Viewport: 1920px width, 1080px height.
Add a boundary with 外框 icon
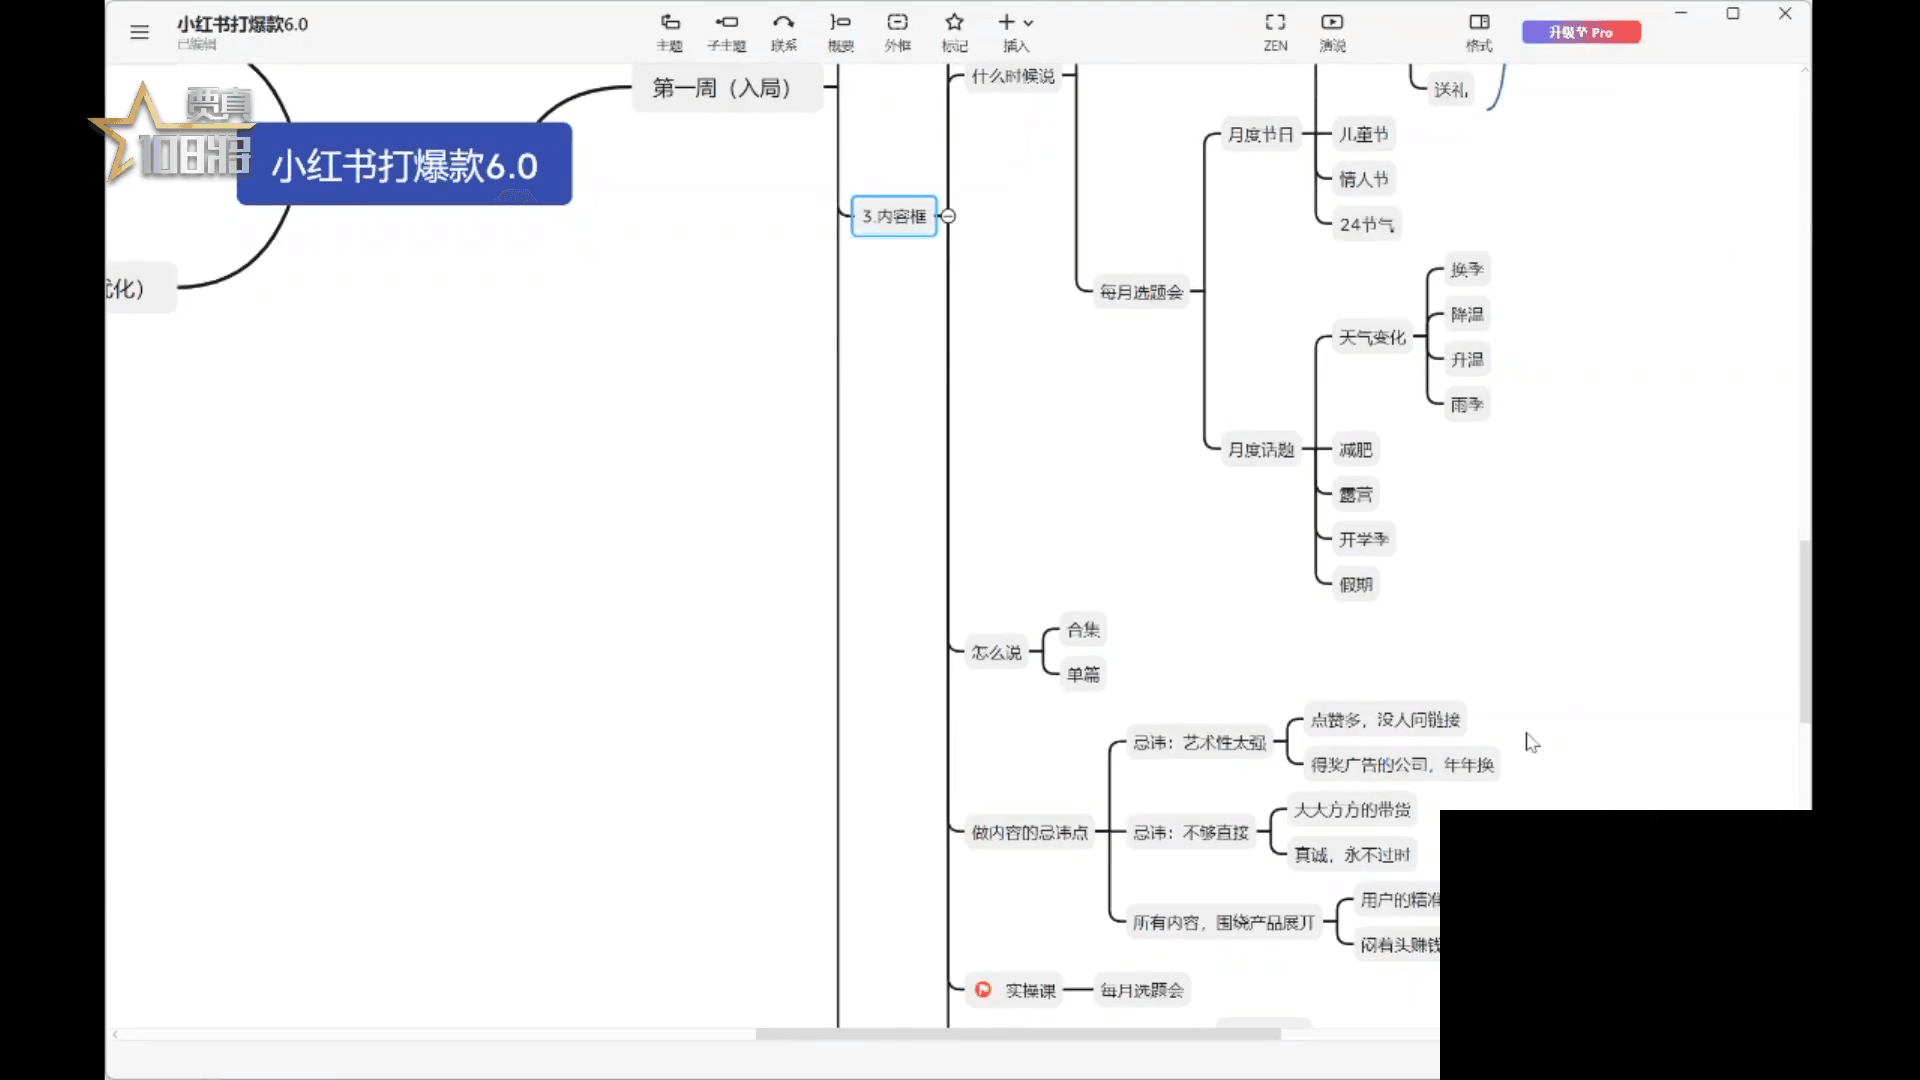coord(898,32)
